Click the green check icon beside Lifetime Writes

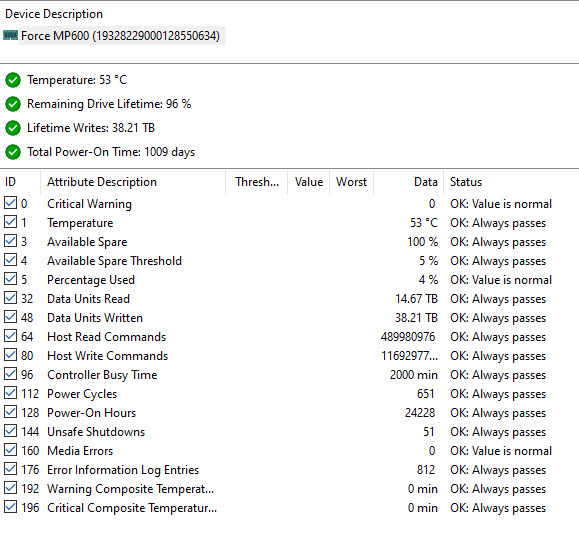coord(13,128)
